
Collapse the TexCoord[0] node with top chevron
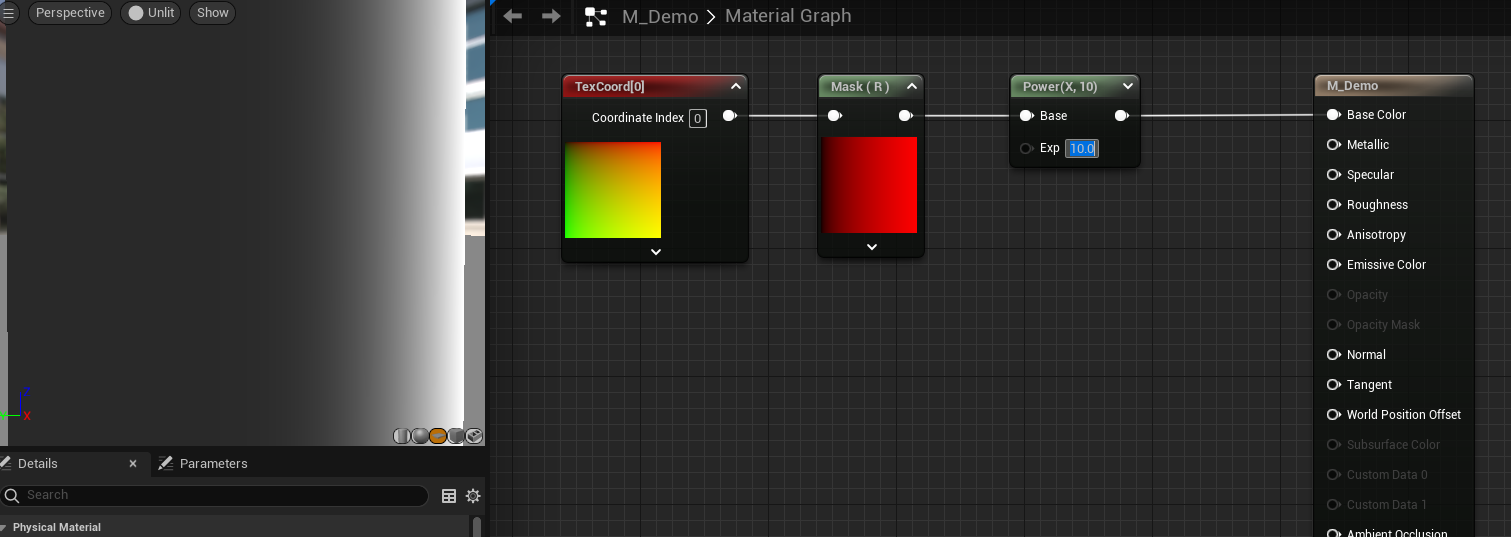(x=735, y=86)
